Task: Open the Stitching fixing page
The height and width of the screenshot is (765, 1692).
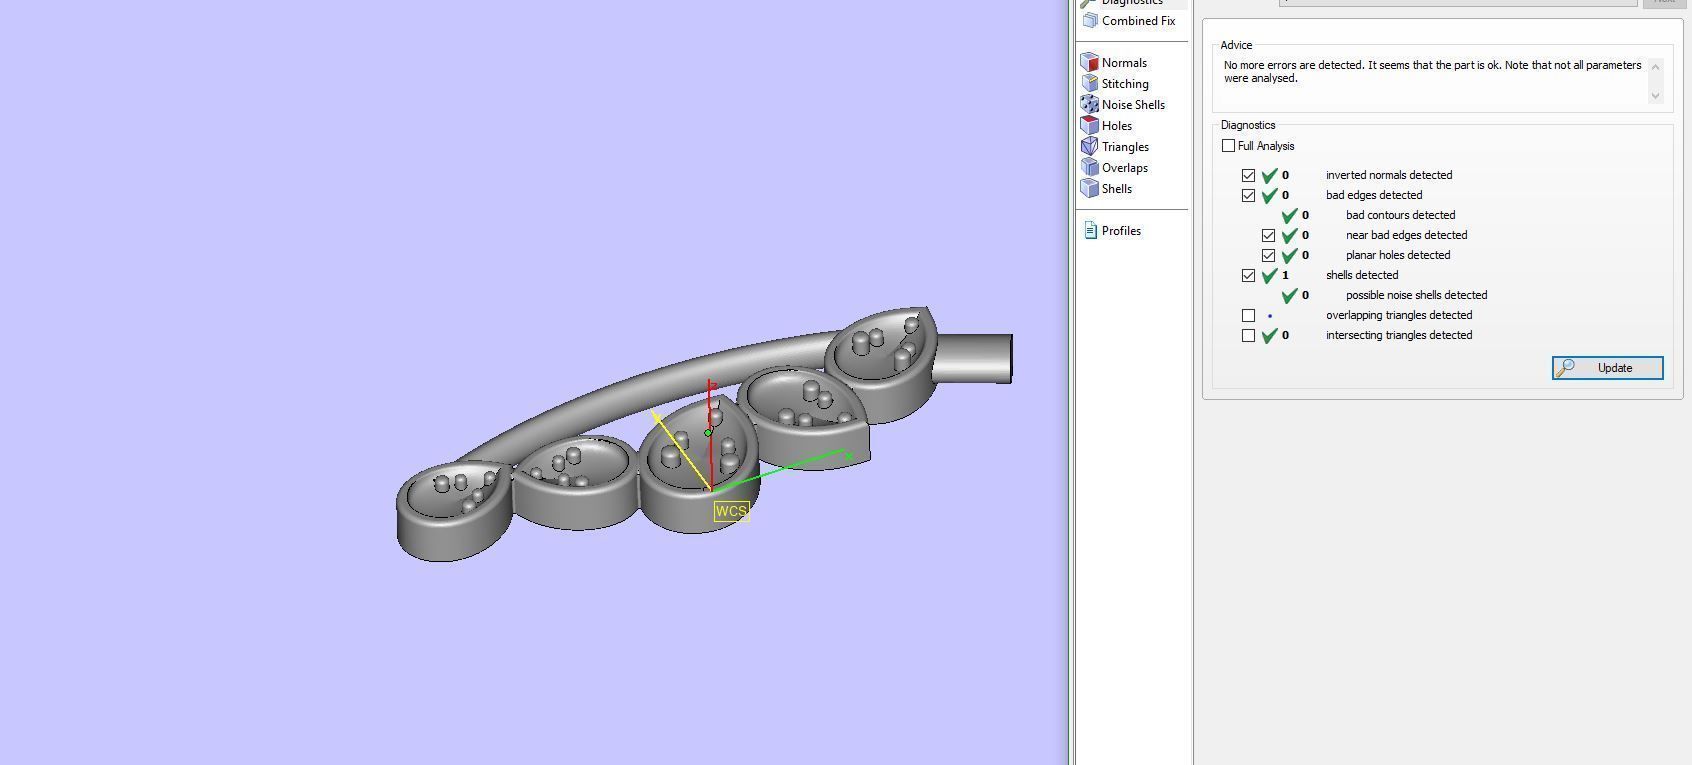Action: 1115,84
